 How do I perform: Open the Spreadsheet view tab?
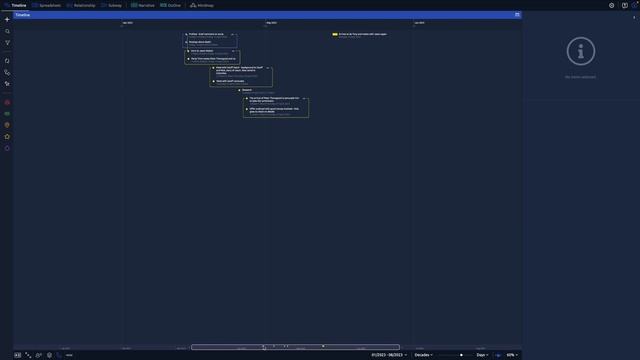coord(47,5)
